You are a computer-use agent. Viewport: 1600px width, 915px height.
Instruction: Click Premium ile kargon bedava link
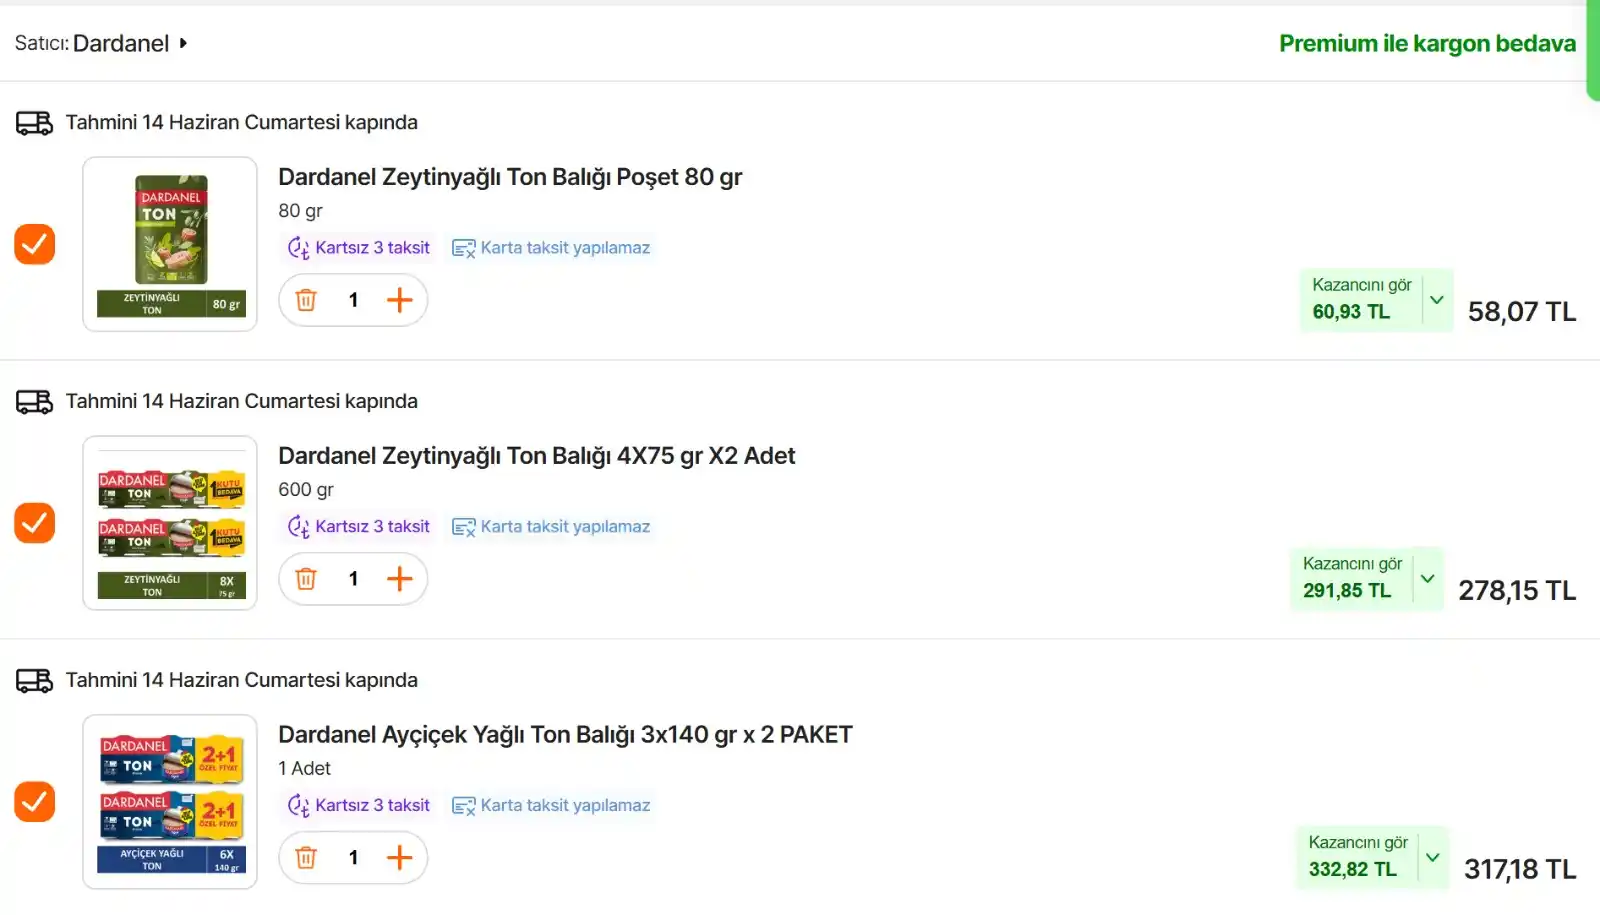pyautogui.click(x=1427, y=44)
